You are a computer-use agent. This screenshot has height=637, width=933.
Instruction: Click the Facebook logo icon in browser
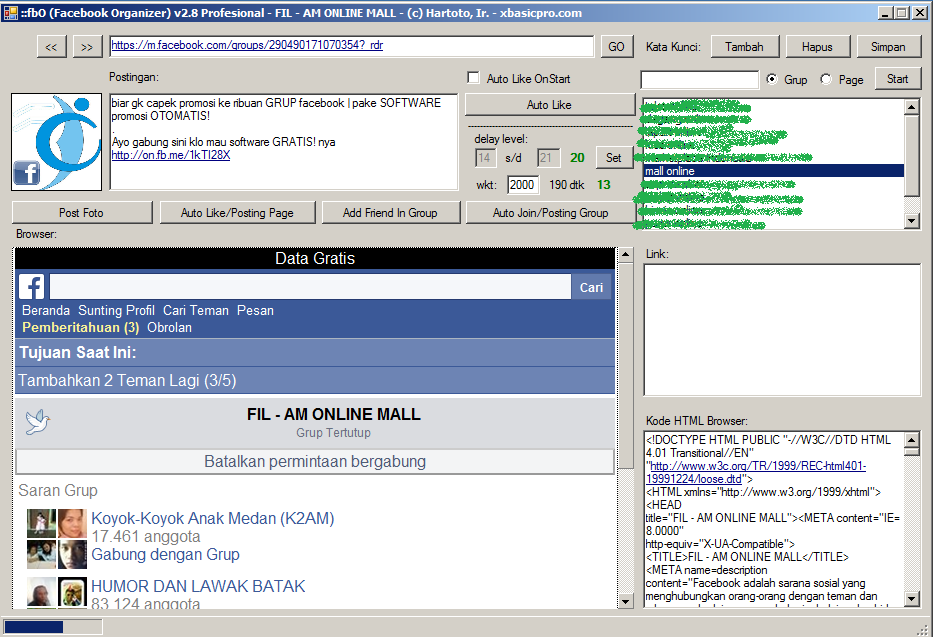pos(32,287)
